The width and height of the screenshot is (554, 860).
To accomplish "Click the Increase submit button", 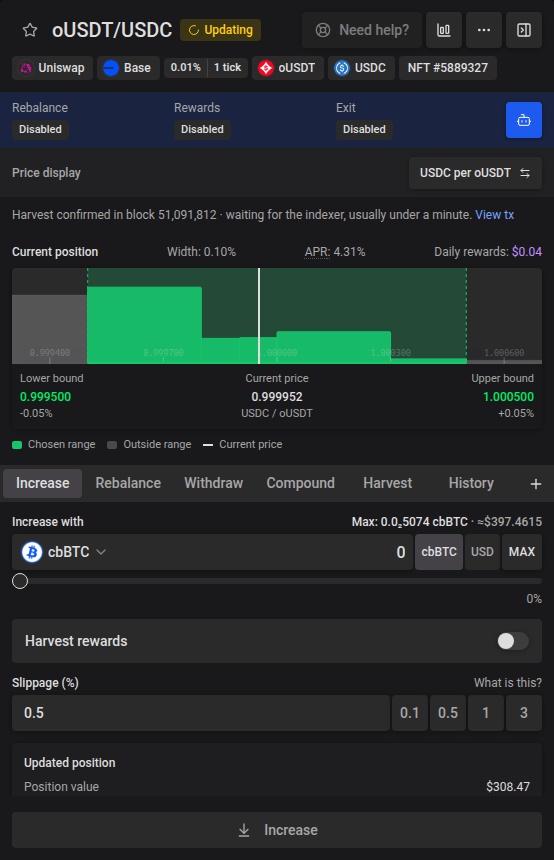I will coord(277,830).
